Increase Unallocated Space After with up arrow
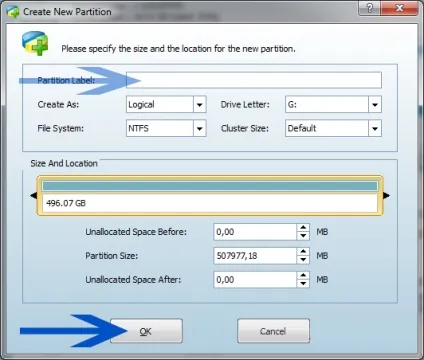The height and width of the screenshot is (360, 424). [x=303, y=276]
